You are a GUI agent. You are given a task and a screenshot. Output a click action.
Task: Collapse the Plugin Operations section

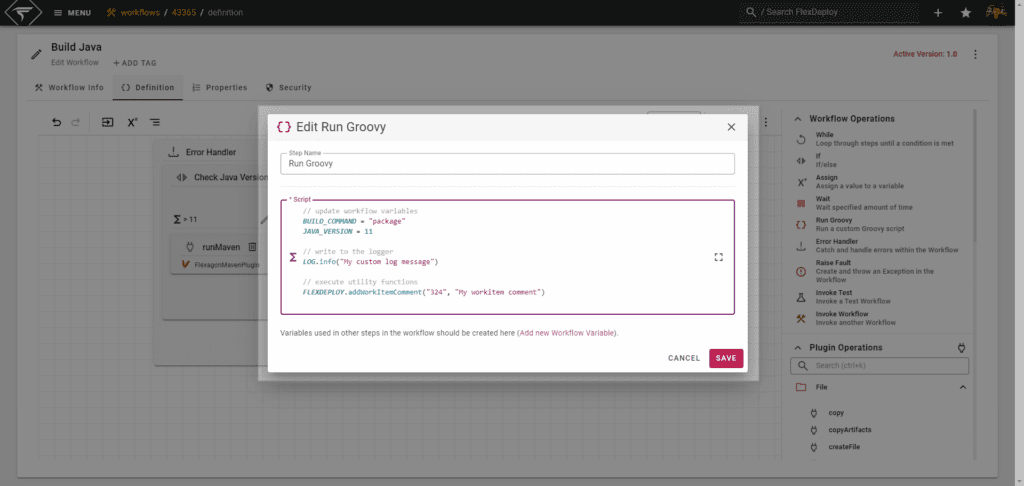pos(797,348)
